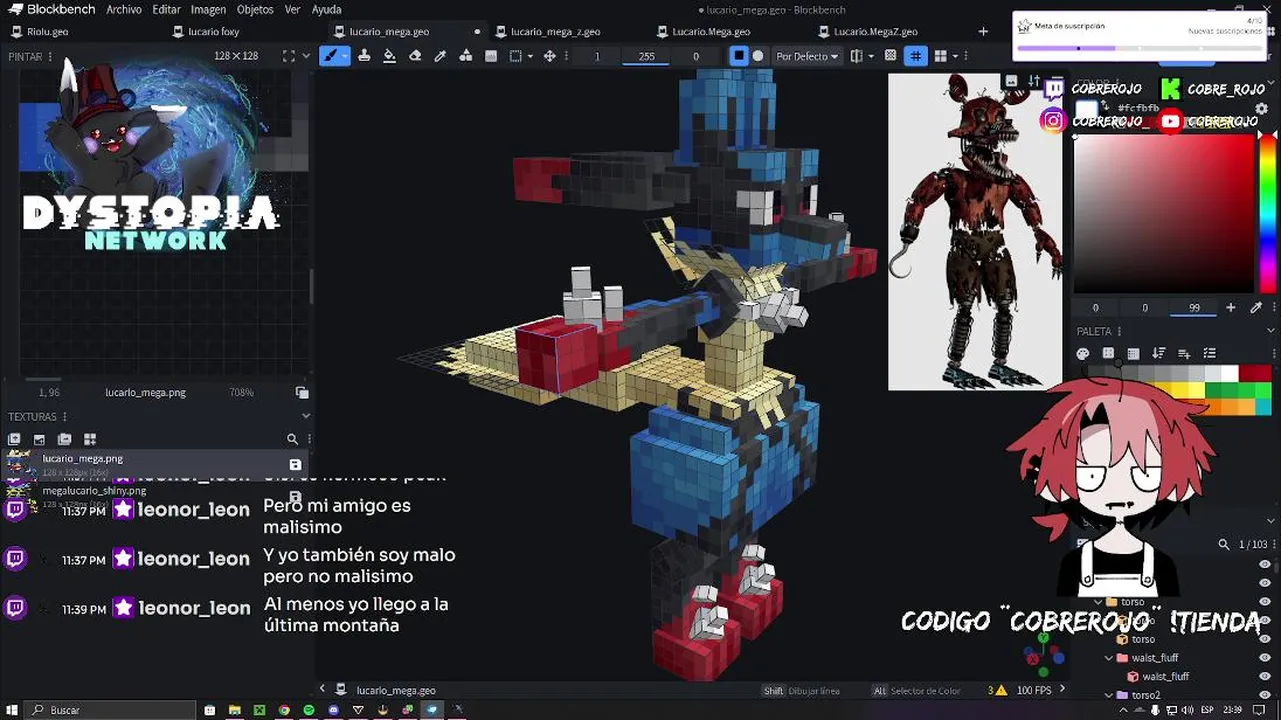Switch to the lucario_mega_z.geo tab
Viewport: 1281px width, 720px height.
click(x=555, y=31)
